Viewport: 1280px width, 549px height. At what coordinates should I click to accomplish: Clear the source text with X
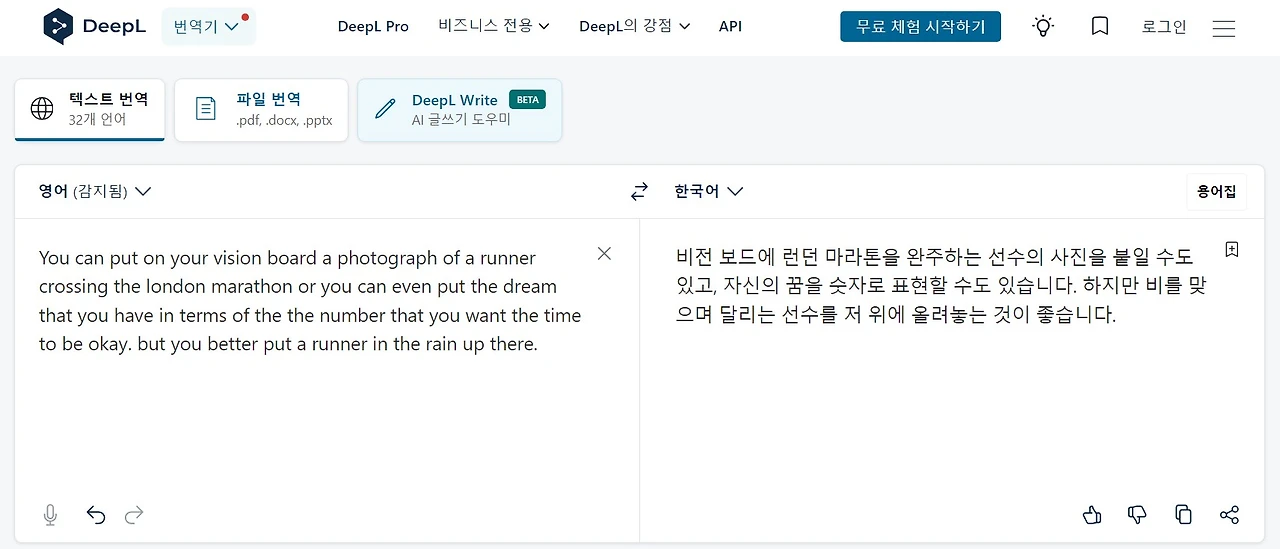(x=604, y=254)
